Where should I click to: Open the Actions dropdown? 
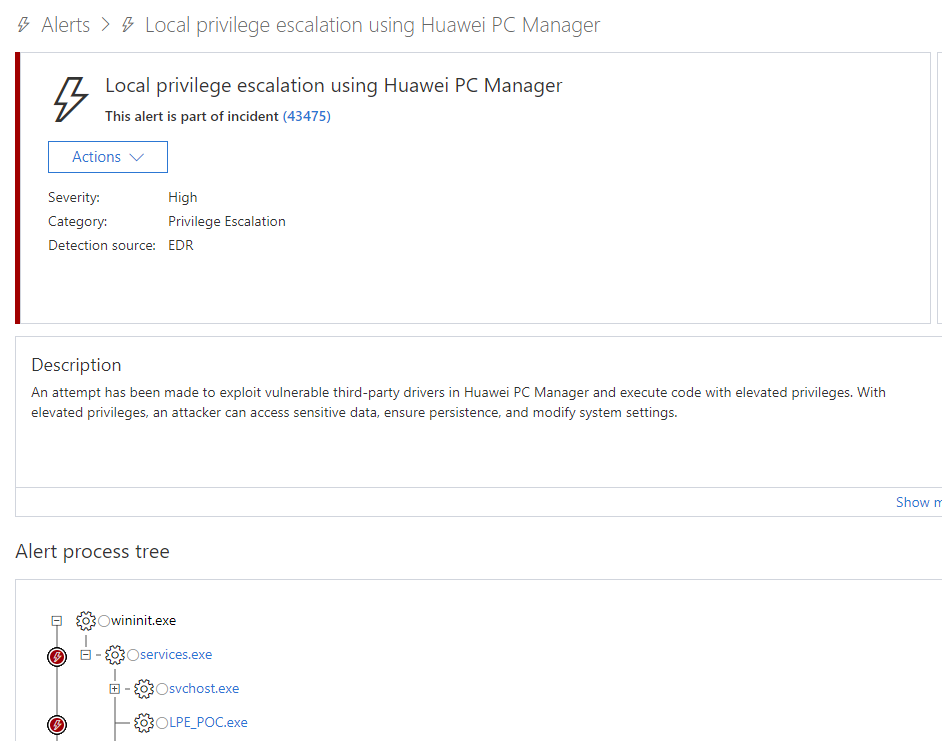[107, 157]
